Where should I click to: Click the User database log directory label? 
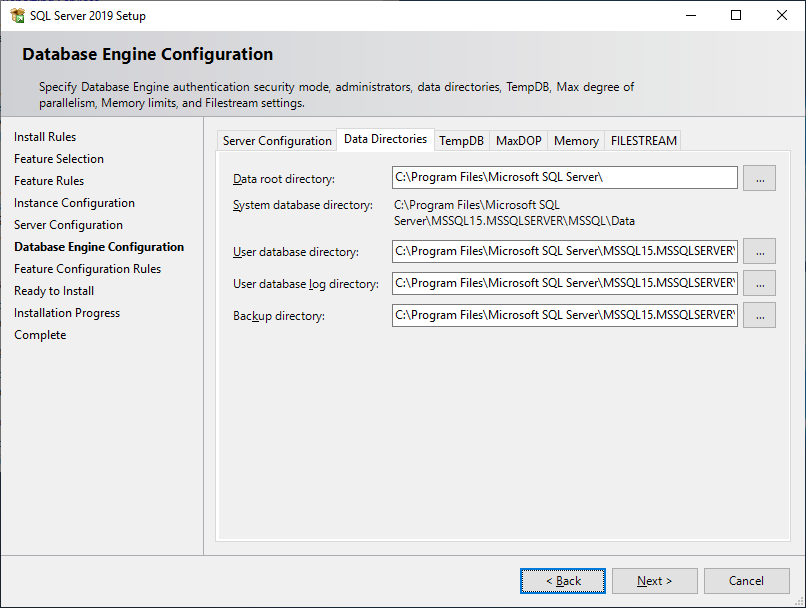coord(306,284)
